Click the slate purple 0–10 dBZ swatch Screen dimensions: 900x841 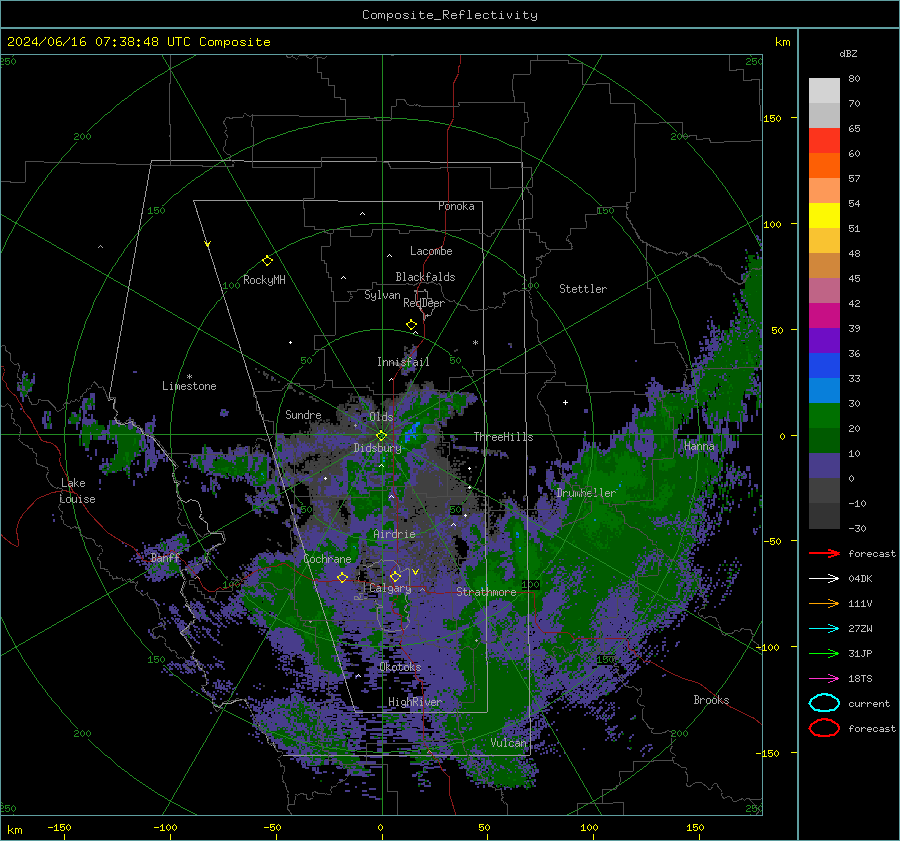pyautogui.click(x=824, y=466)
